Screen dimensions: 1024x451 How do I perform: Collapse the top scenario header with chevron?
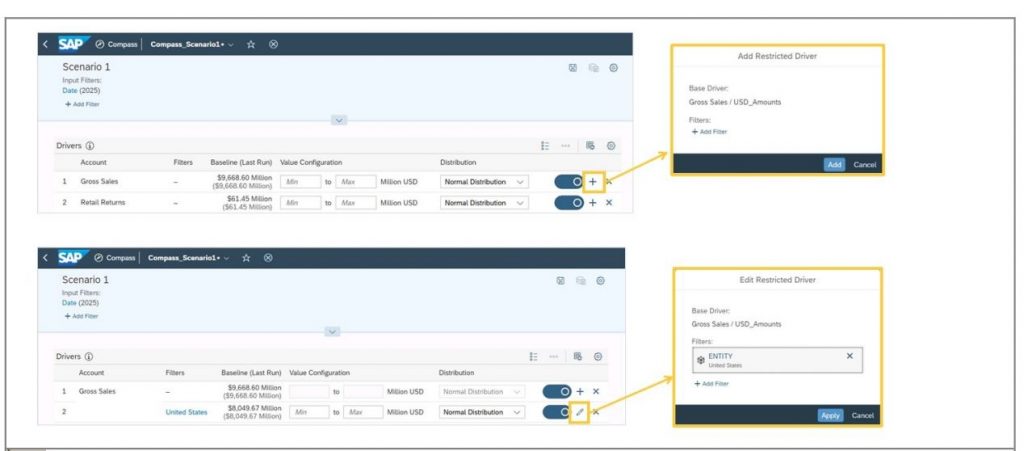click(x=339, y=120)
